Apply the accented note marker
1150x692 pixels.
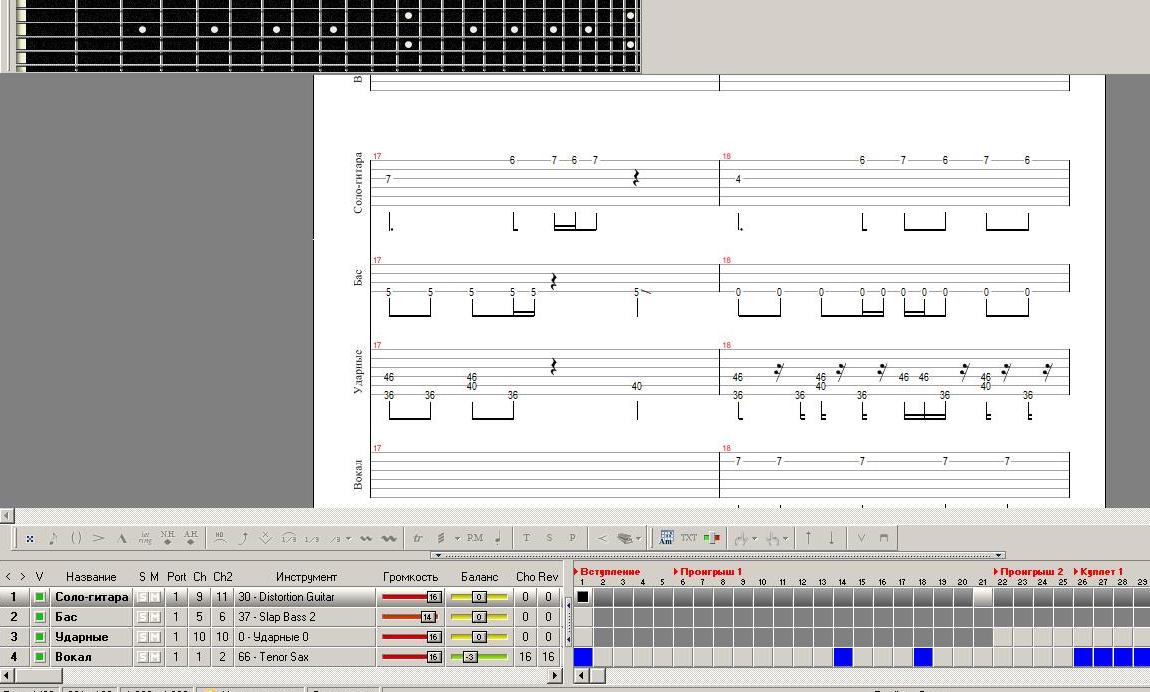coord(98,538)
